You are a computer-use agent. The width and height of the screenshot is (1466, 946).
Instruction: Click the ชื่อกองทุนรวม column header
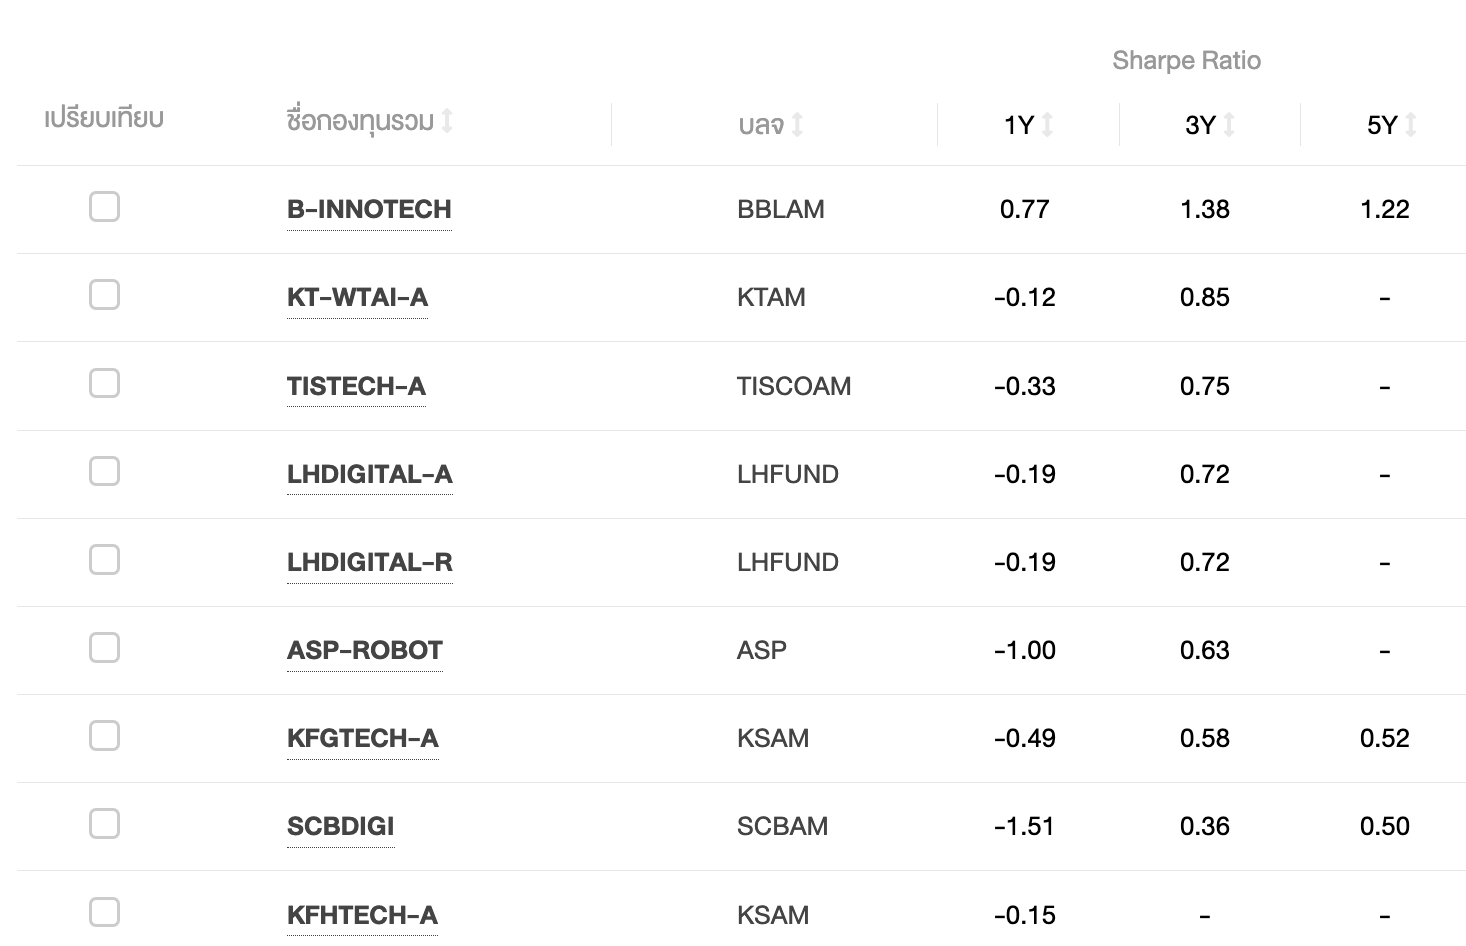(360, 121)
